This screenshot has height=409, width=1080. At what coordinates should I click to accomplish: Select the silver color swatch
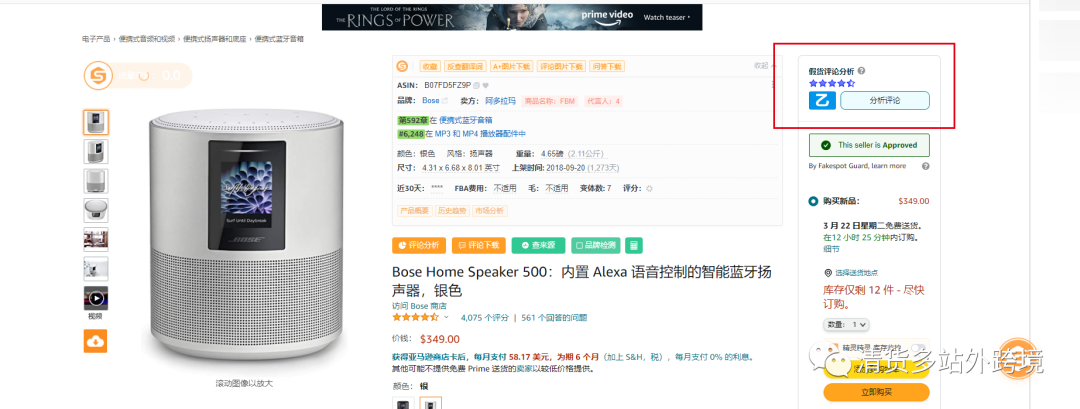(x=431, y=403)
